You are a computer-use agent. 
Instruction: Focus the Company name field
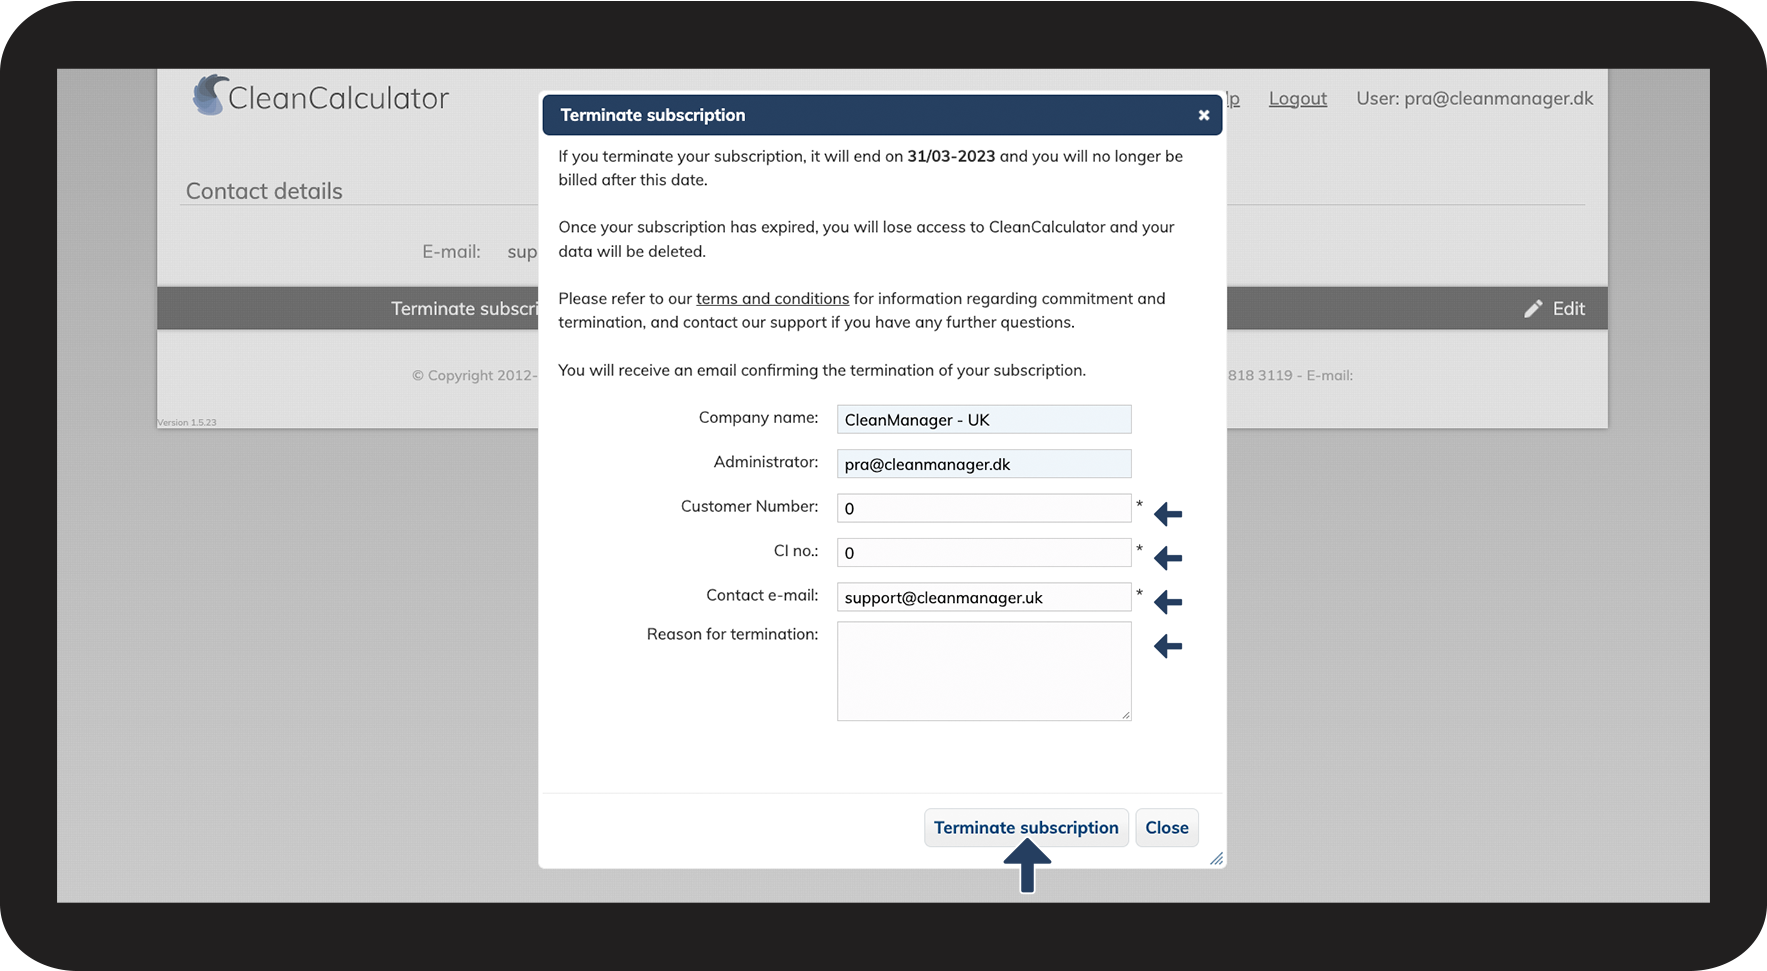[x=984, y=419]
